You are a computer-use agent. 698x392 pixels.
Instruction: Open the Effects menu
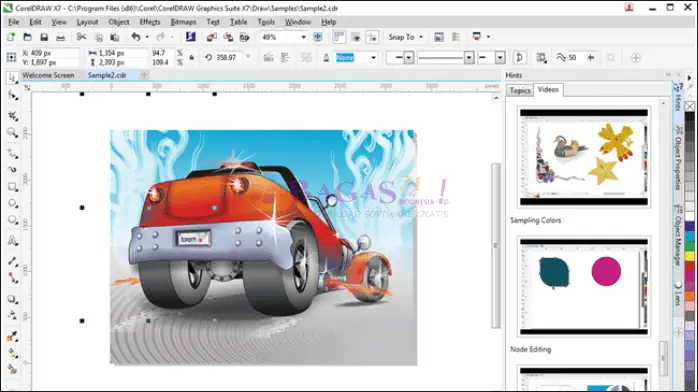[x=150, y=22]
